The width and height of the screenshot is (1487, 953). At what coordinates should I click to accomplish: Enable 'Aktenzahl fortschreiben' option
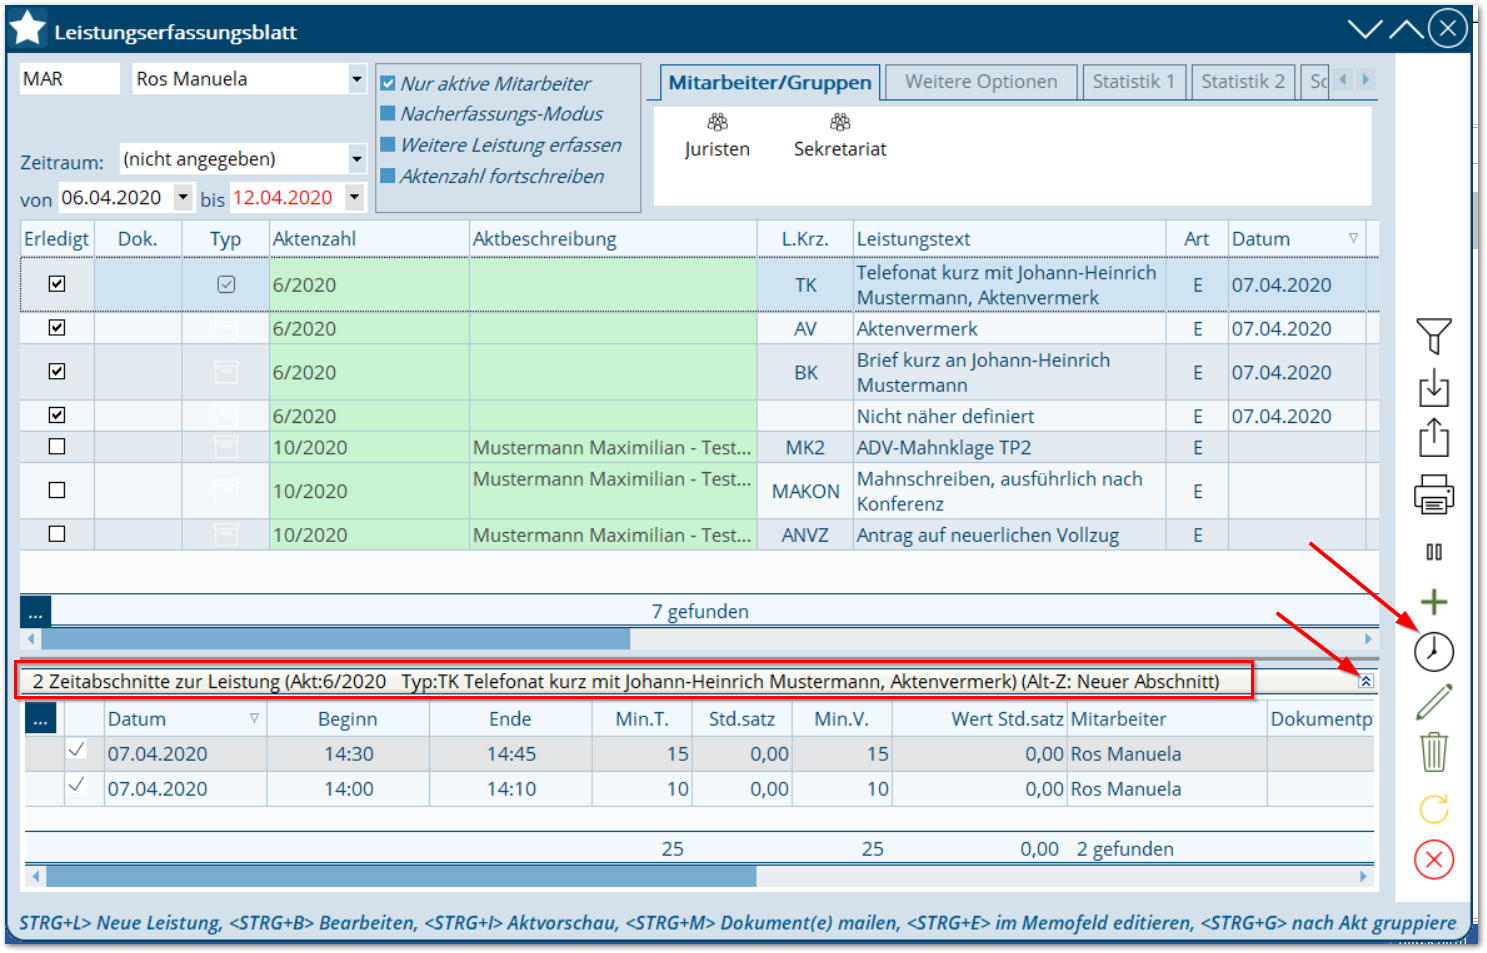tap(388, 176)
